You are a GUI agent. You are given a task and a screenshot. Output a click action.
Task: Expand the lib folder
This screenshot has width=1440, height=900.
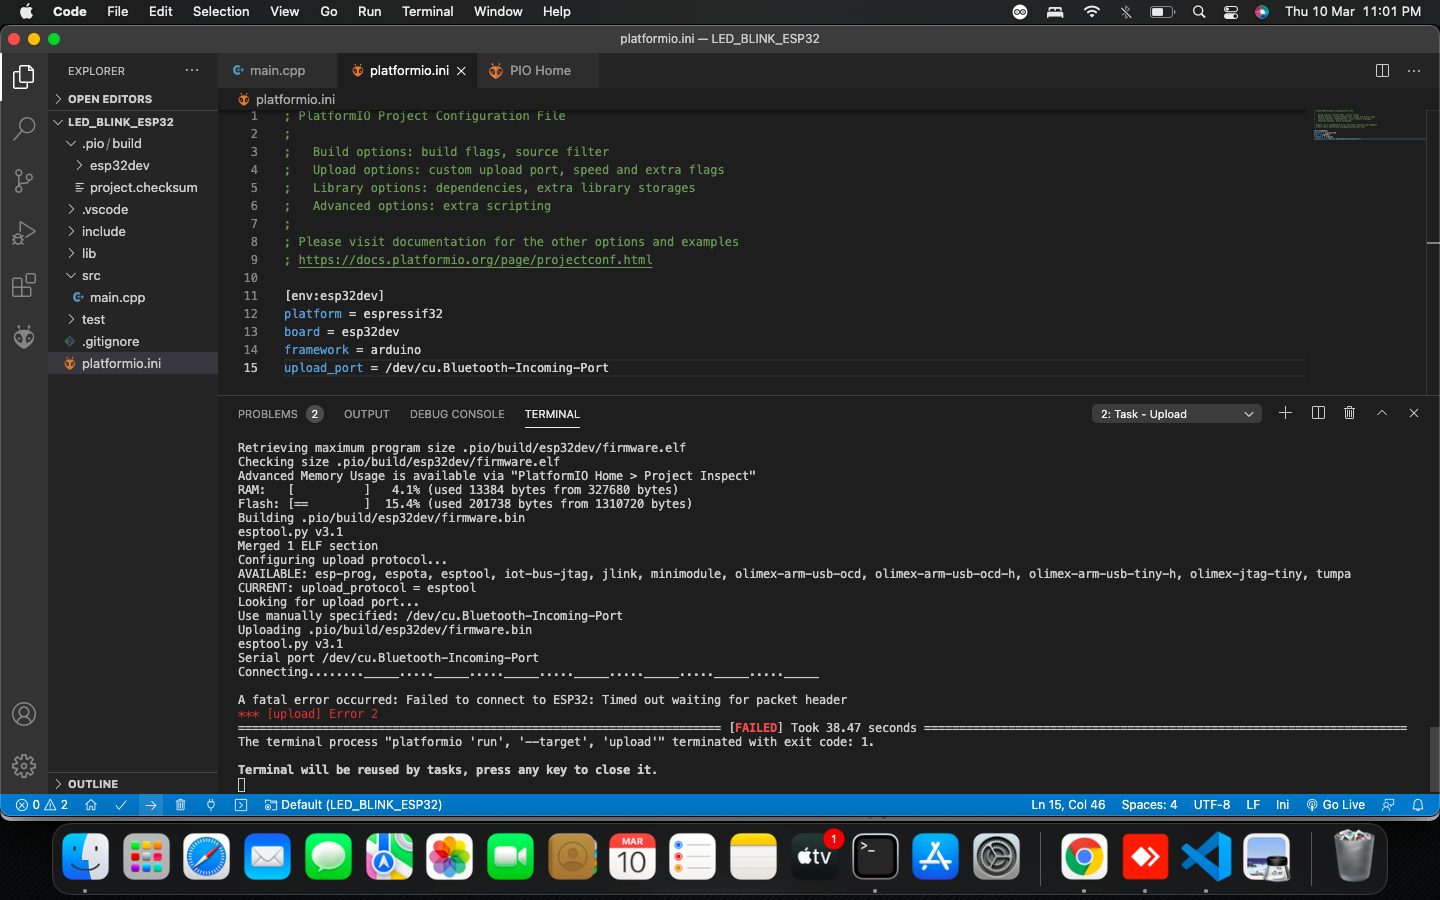(133, 254)
